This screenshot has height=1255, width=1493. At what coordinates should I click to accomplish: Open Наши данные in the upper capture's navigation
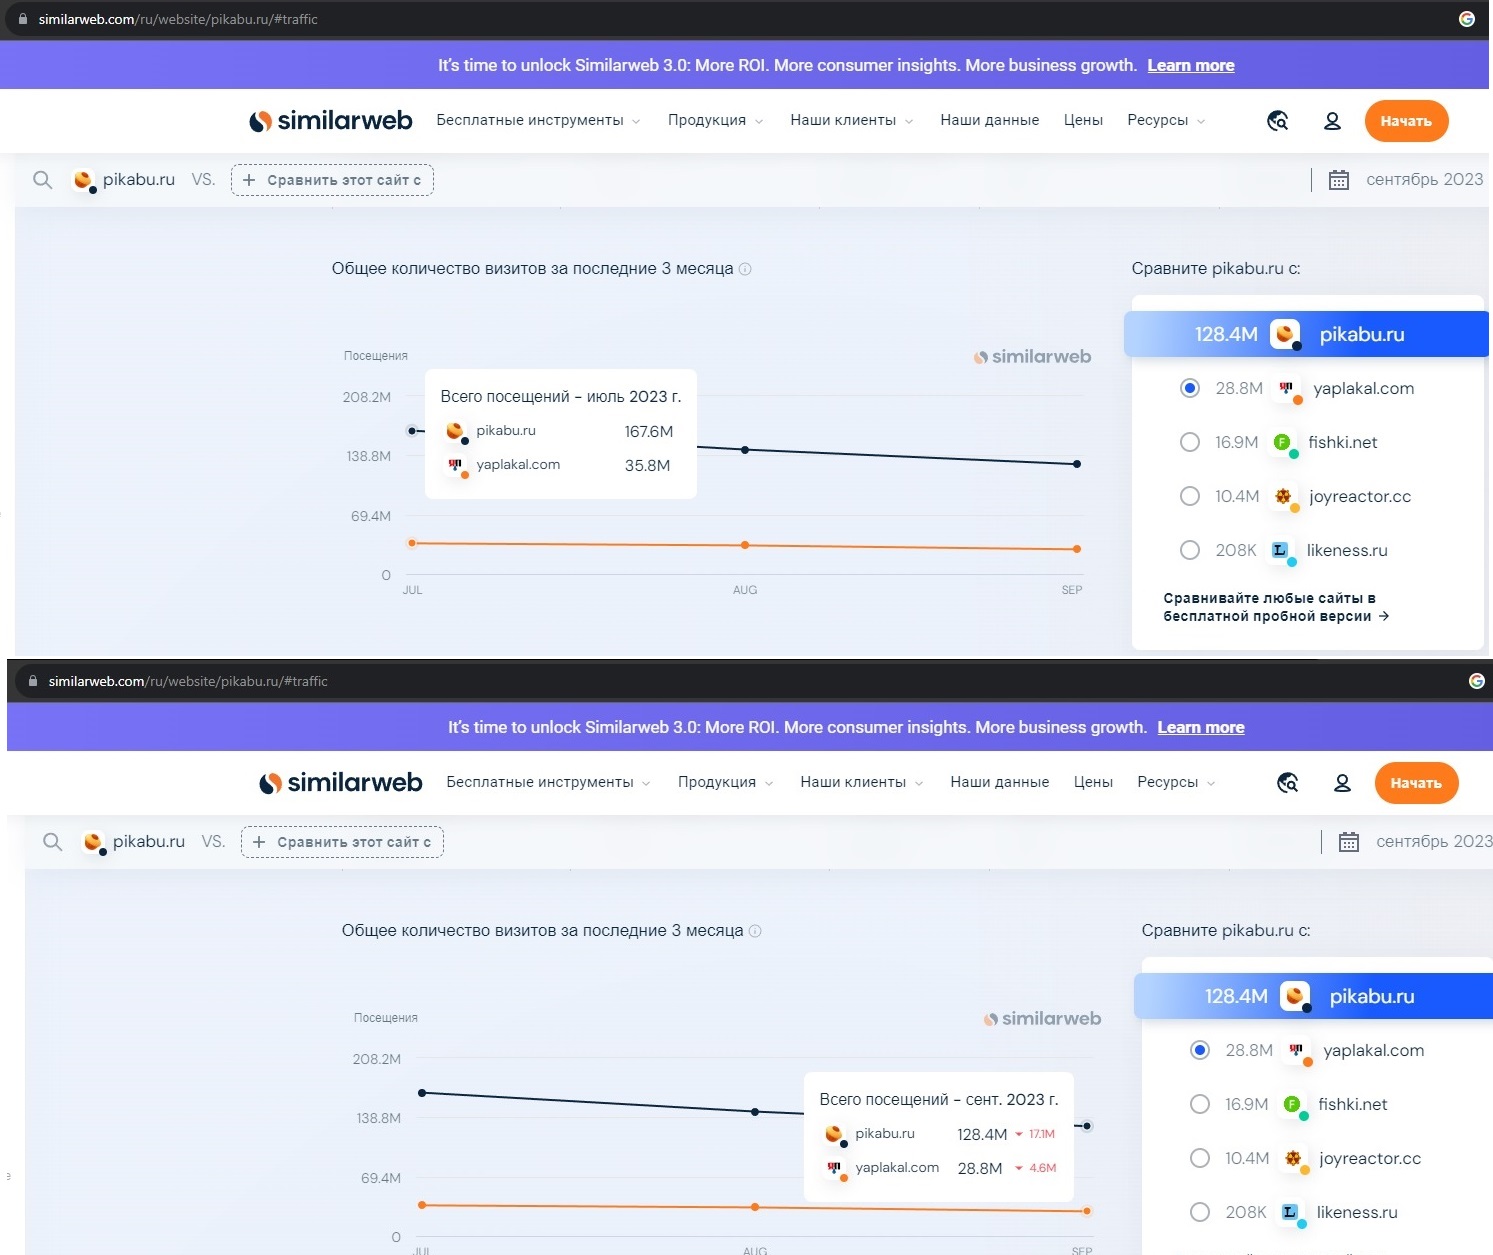[990, 120]
